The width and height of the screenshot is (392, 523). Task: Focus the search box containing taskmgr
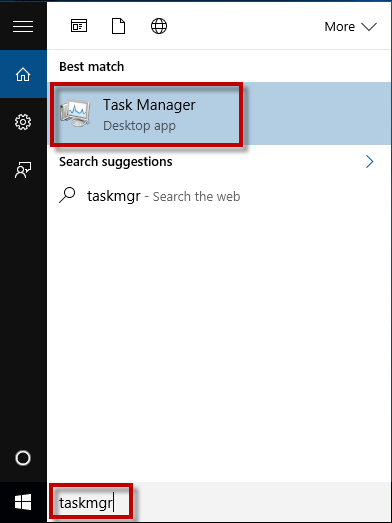coord(220,502)
